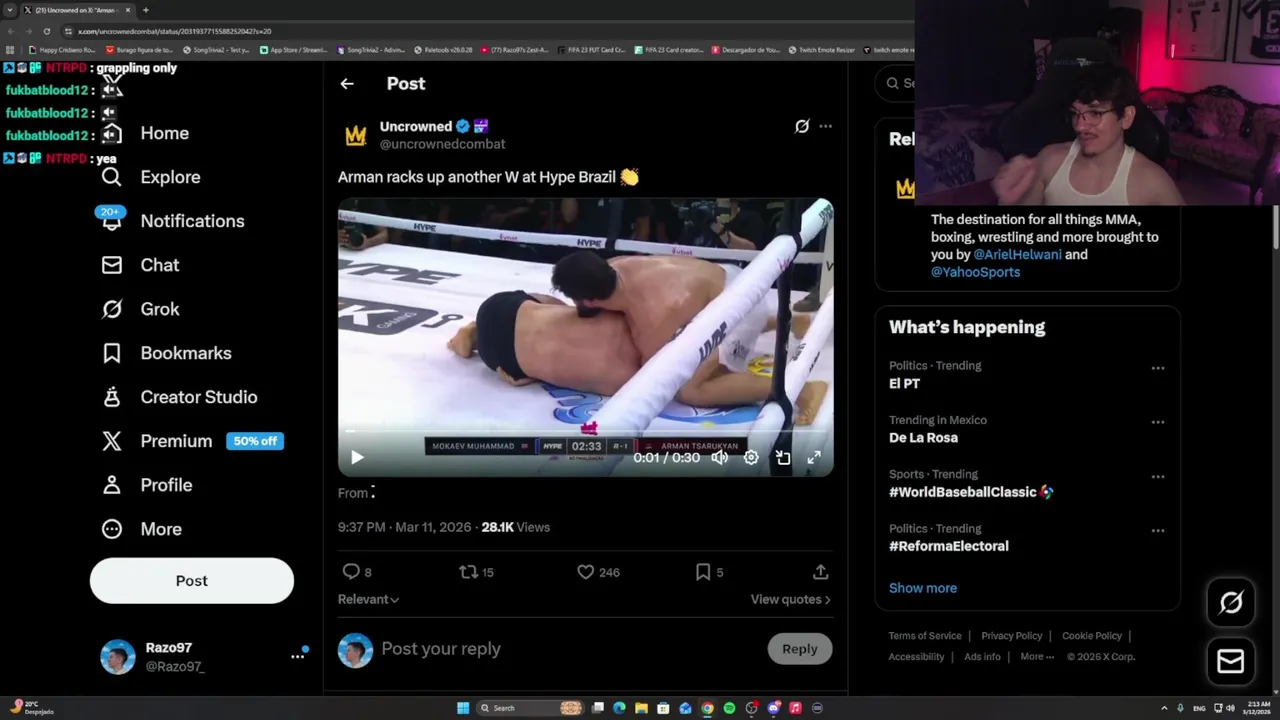Open video settings gear
The height and width of the screenshot is (720, 1280).
pos(751,457)
